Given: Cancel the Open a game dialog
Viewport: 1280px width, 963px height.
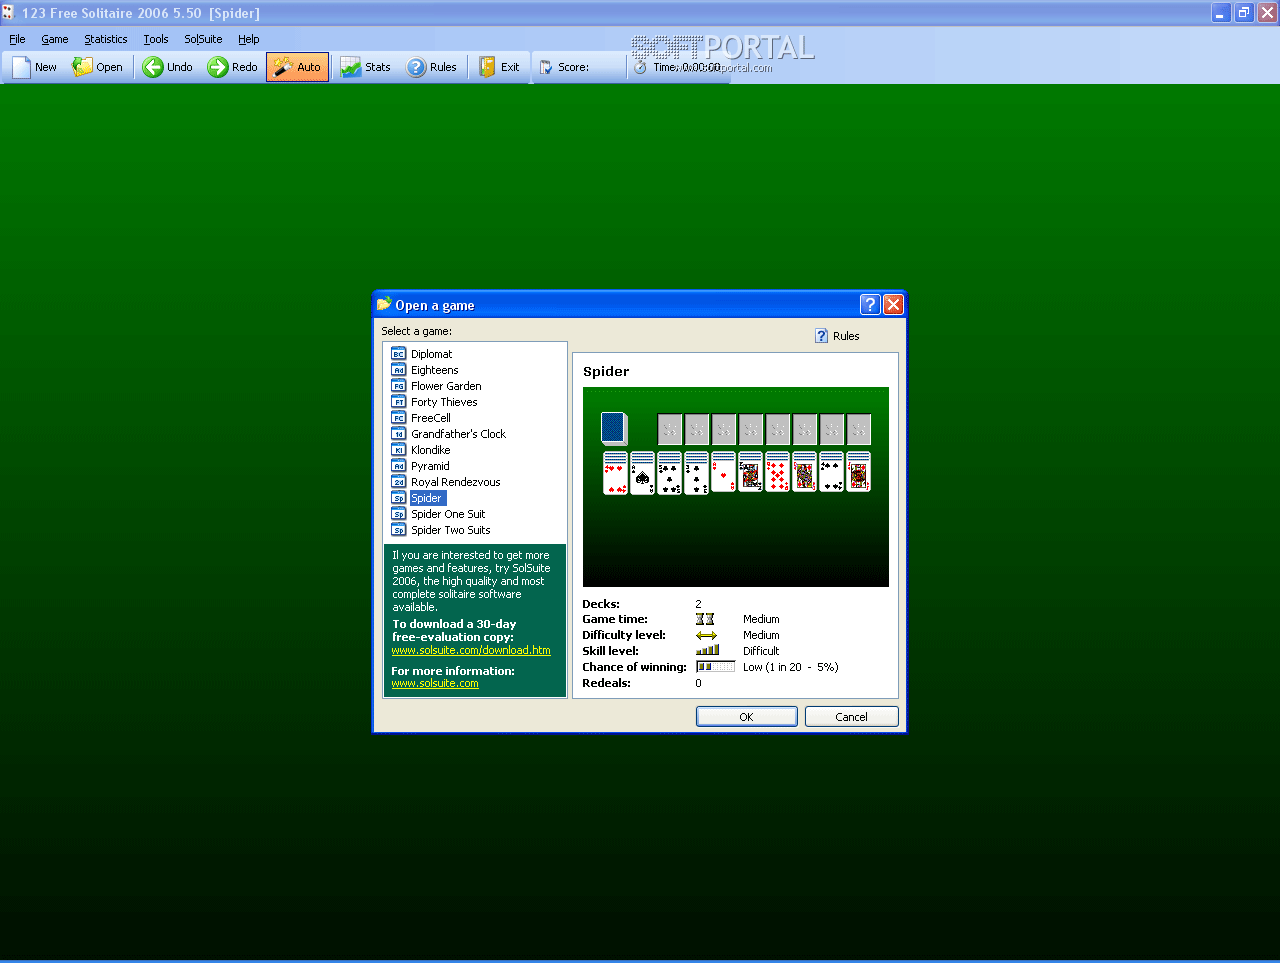Looking at the screenshot, I should (852, 717).
